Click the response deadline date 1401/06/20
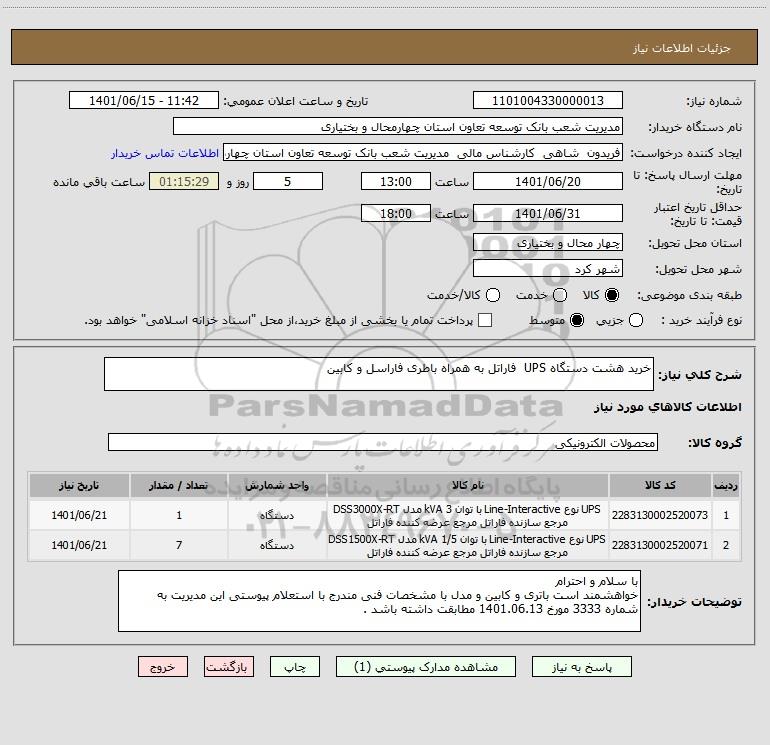Image resolution: width=770 pixels, height=745 pixels. [548, 181]
